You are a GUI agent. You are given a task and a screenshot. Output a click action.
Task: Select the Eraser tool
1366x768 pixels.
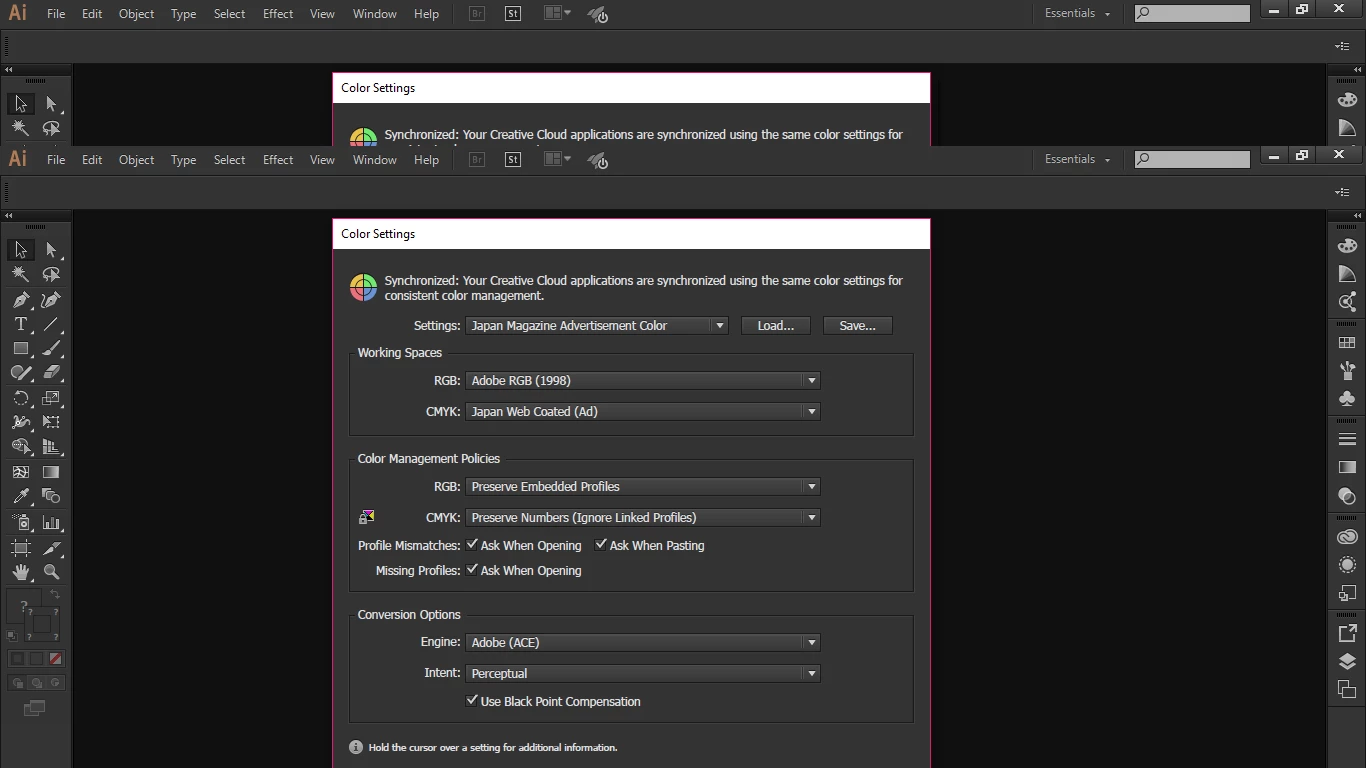tap(51, 372)
